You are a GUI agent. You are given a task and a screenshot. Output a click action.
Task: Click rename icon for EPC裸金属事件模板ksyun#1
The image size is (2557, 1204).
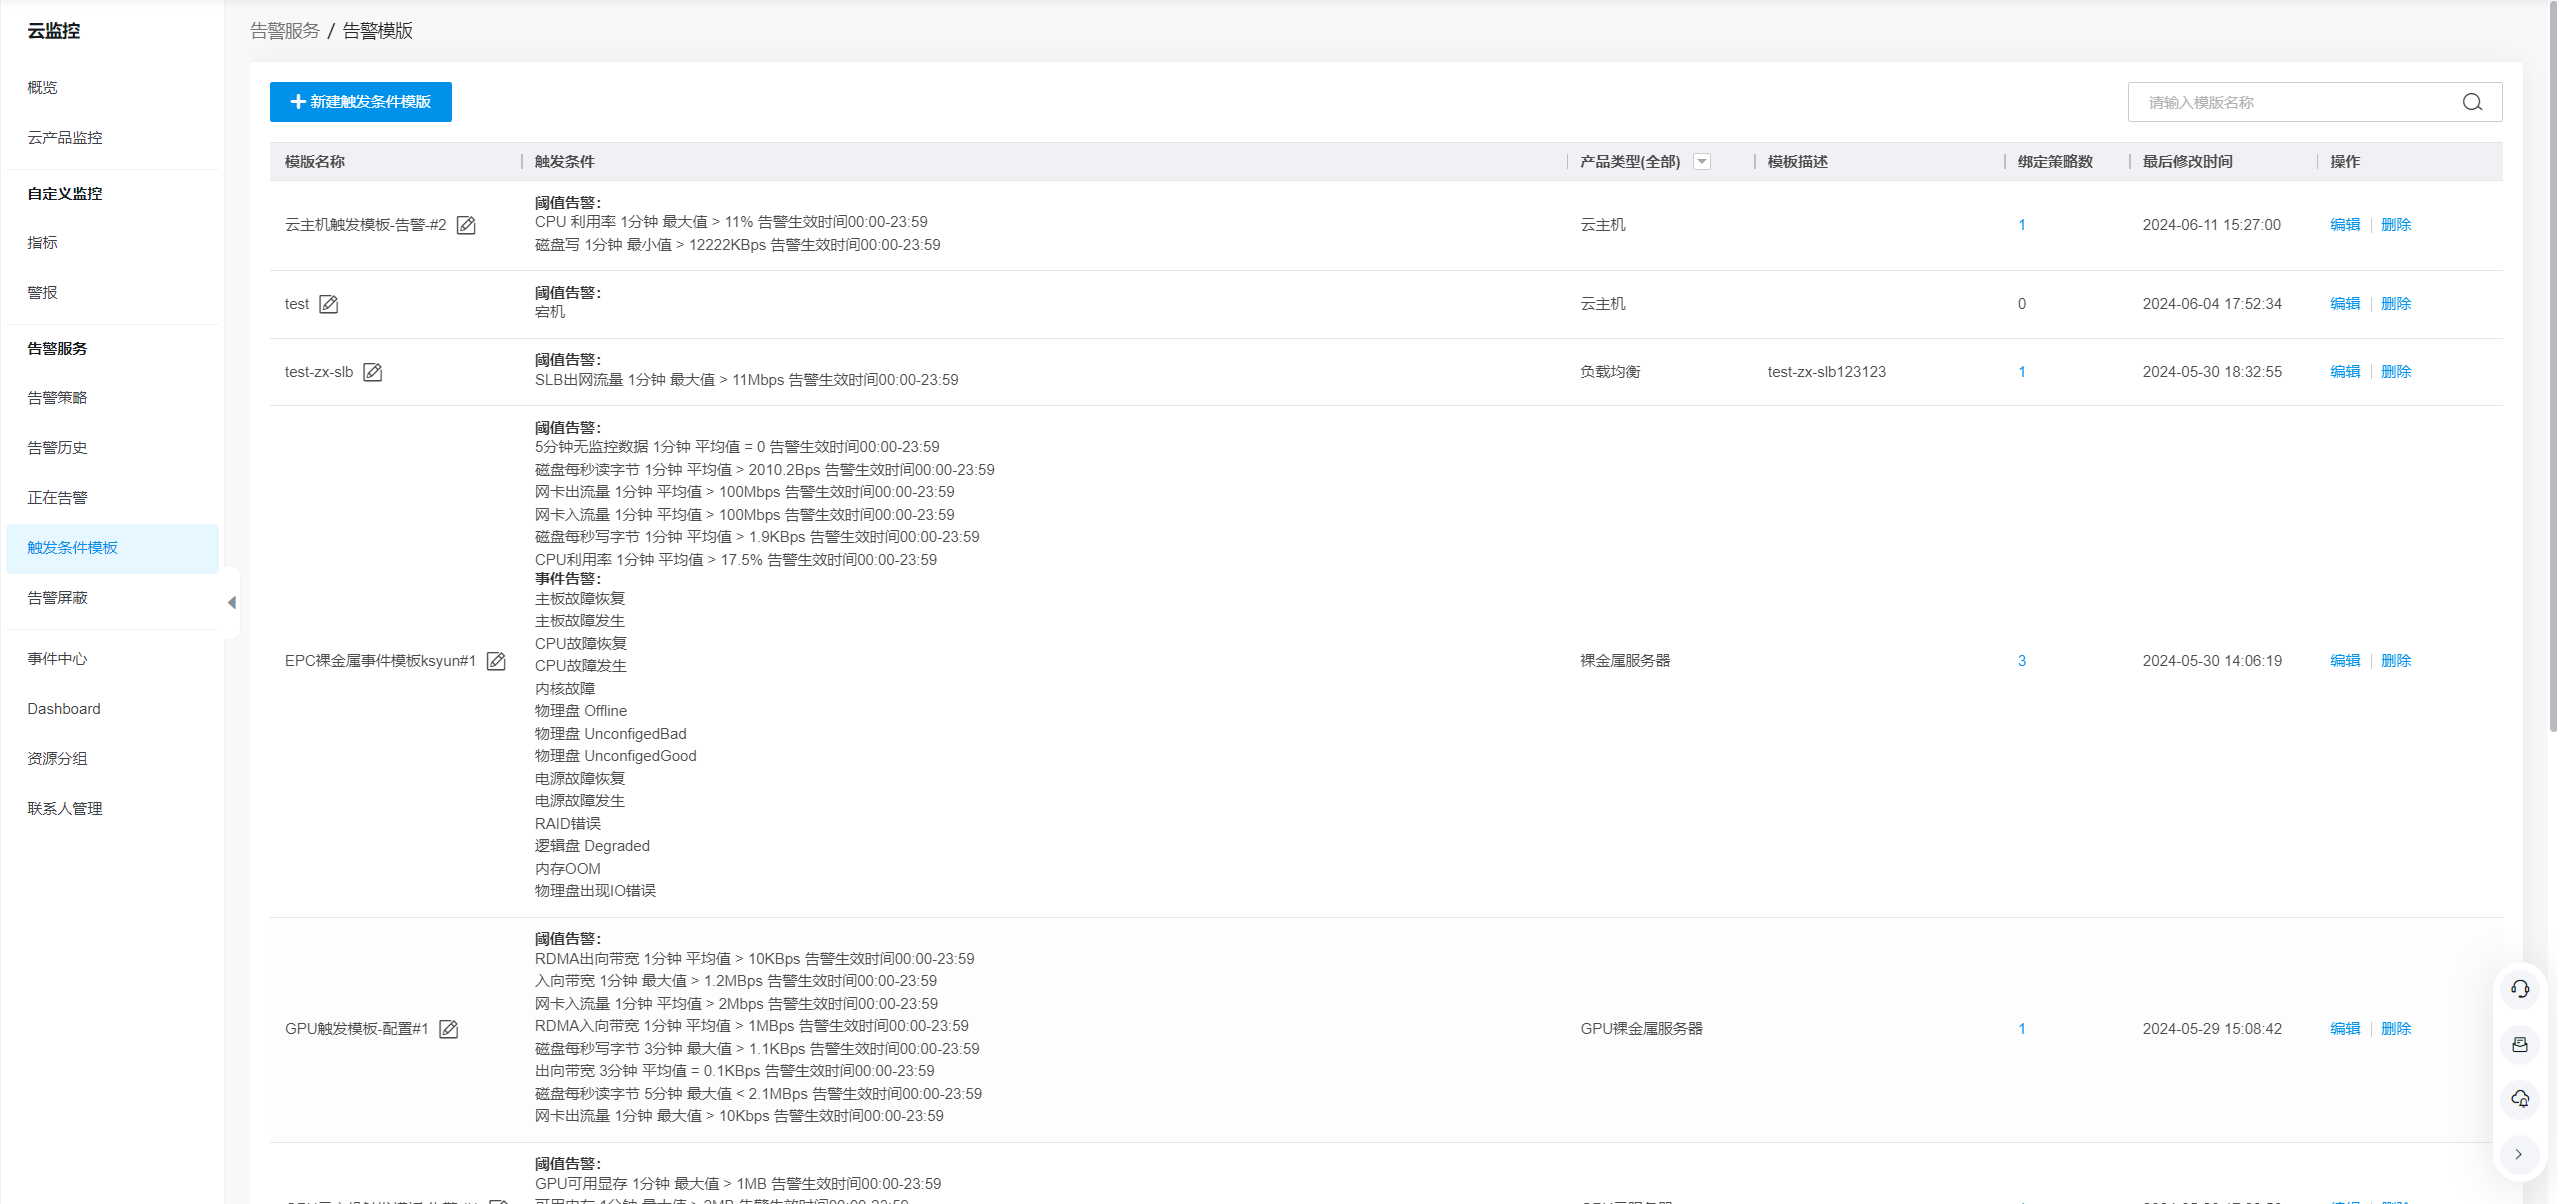point(496,661)
